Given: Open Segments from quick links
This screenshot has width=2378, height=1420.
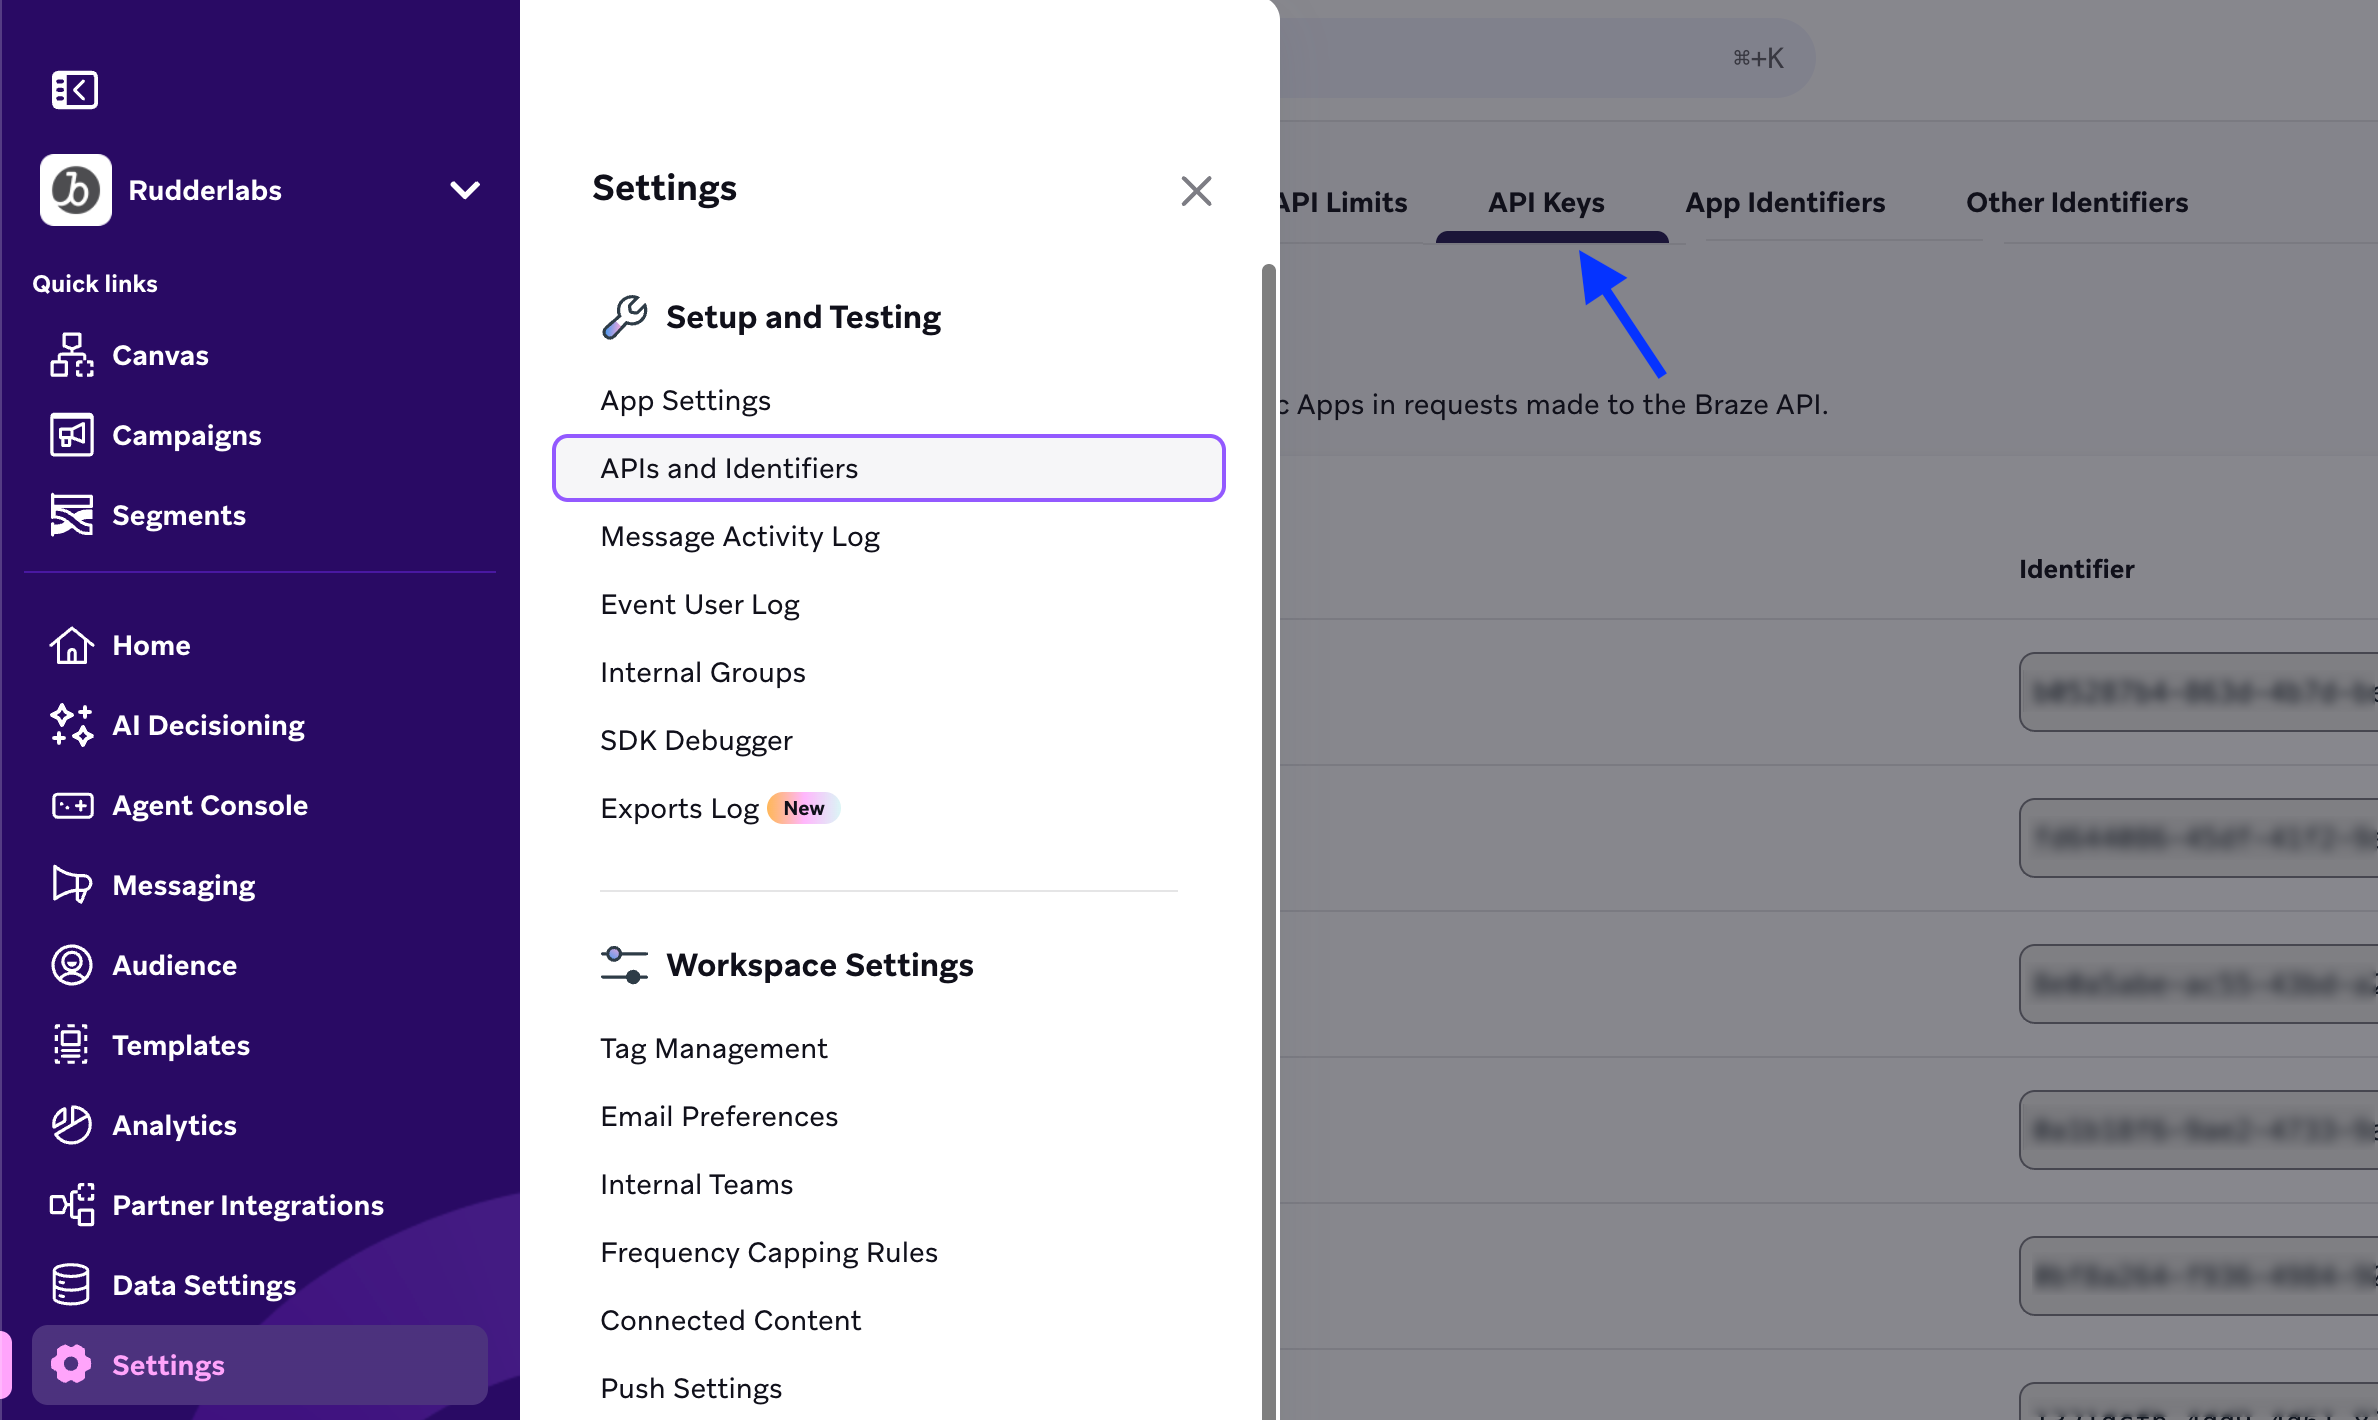Looking at the screenshot, I should [x=179, y=515].
